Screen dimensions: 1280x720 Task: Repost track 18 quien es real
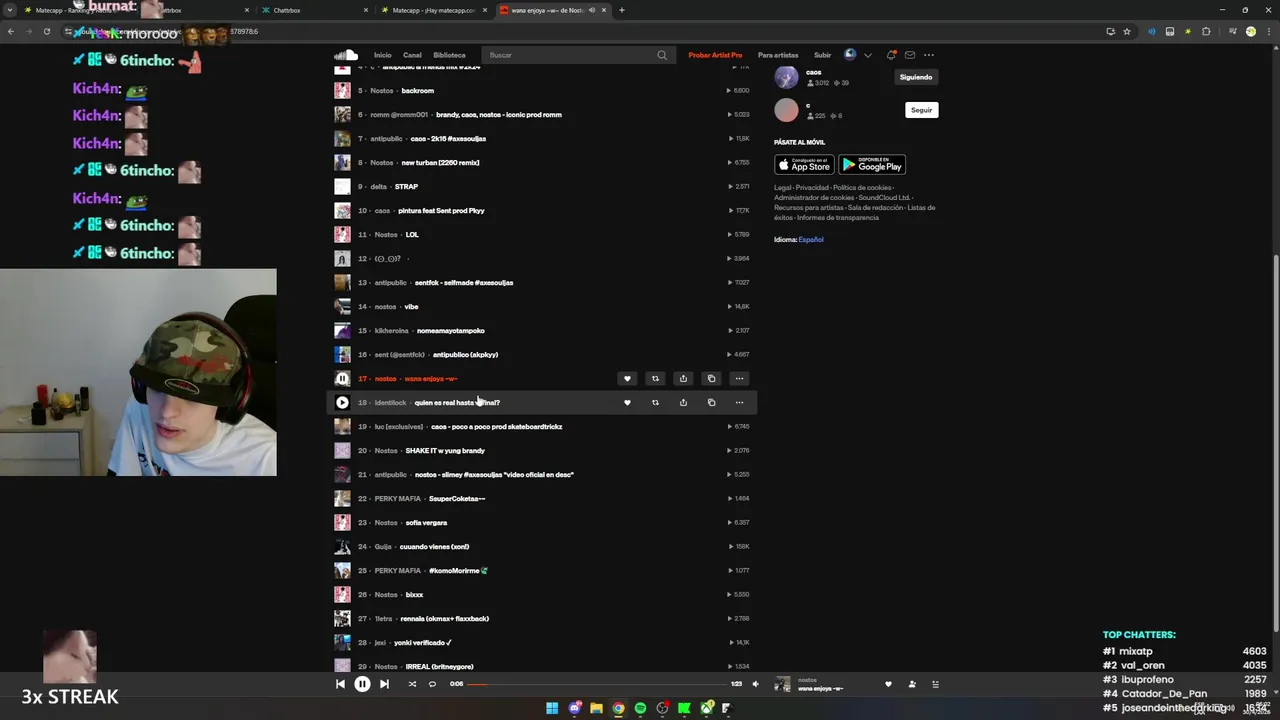pyautogui.click(x=655, y=402)
